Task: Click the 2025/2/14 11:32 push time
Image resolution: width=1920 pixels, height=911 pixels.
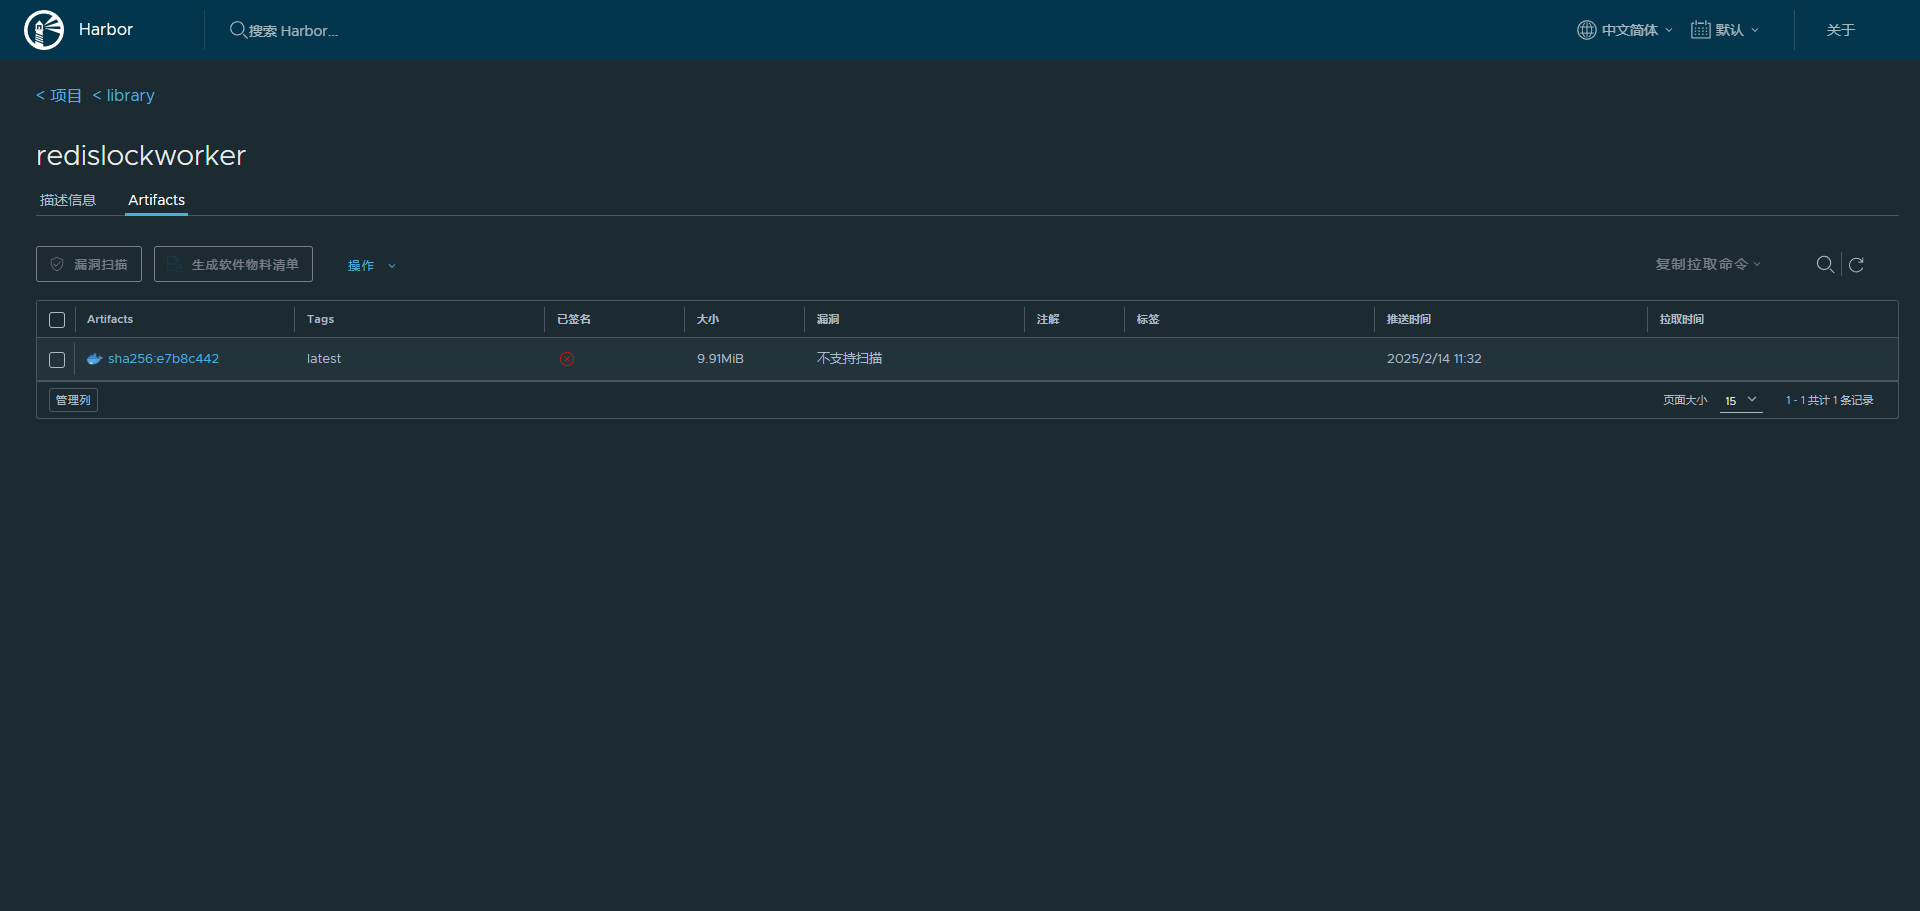Action: [1434, 359]
